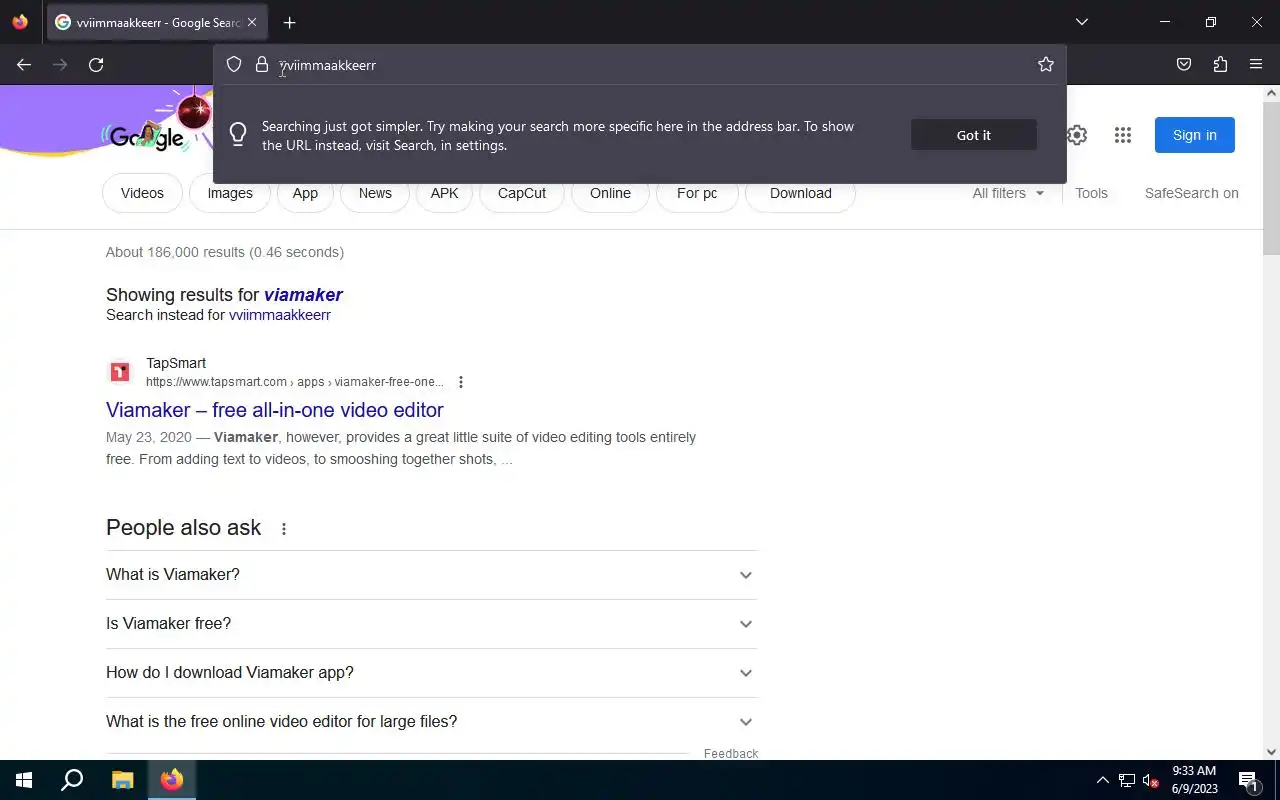Open the Save to Pocket icon
Viewport: 1280px width, 800px height.
pyautogui.click(x=1184, y=65)
